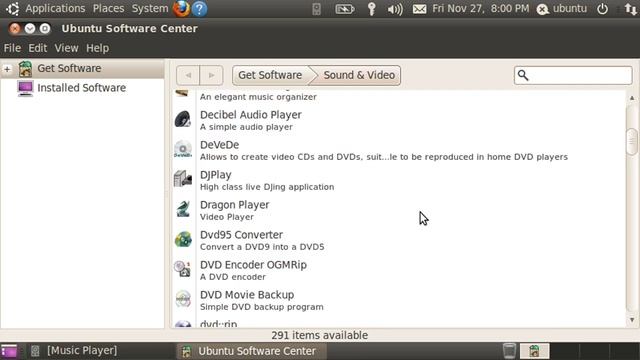Select the DJPlay entry title
Viewport: 640px width, 360px height.
tap(216, 175)
